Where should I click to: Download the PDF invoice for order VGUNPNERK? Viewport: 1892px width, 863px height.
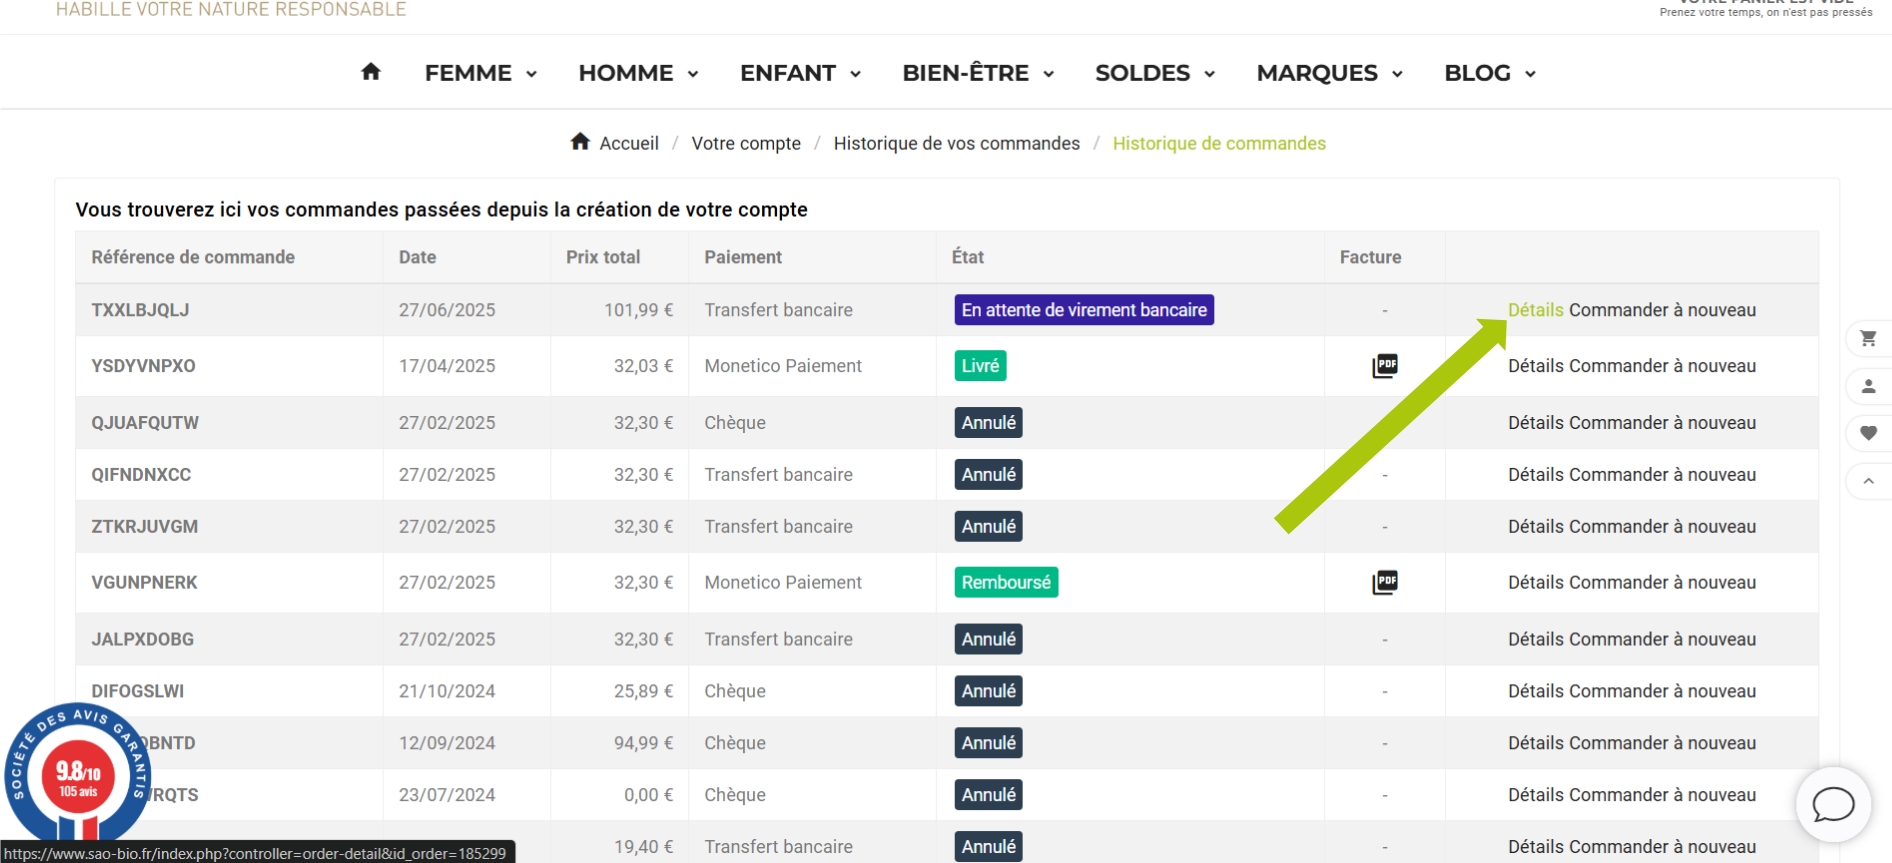(1385, 582)
